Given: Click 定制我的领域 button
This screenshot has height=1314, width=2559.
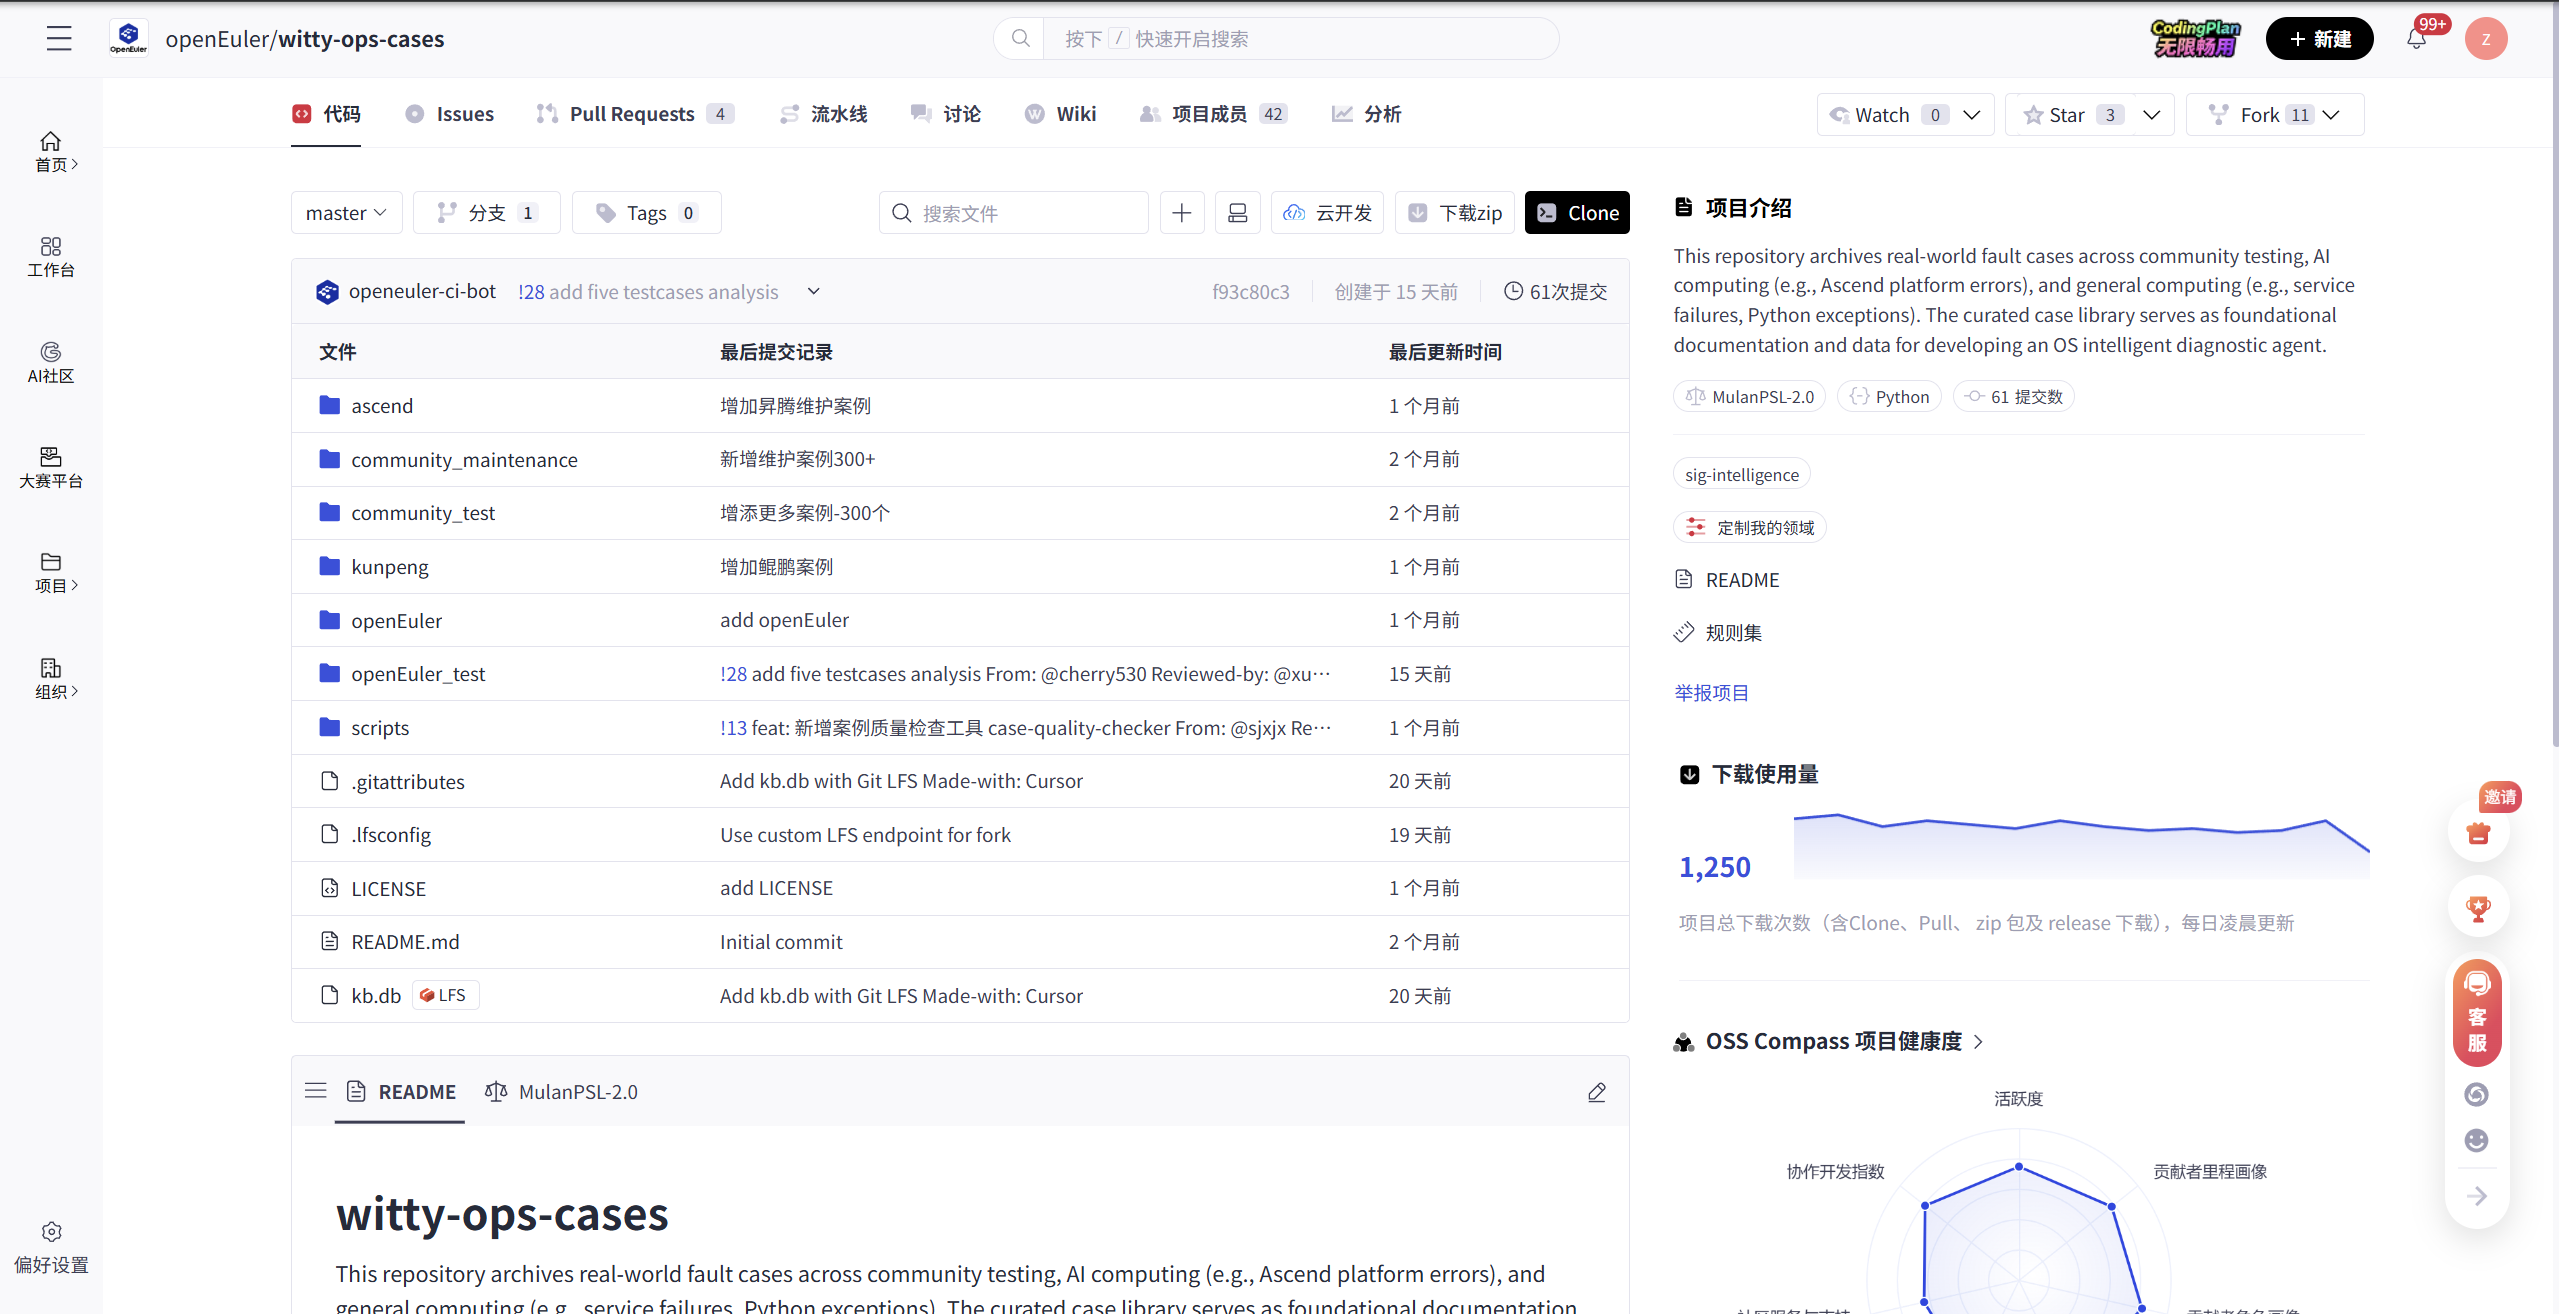Looking at the screenshot, I should (x=1750, y=527).
